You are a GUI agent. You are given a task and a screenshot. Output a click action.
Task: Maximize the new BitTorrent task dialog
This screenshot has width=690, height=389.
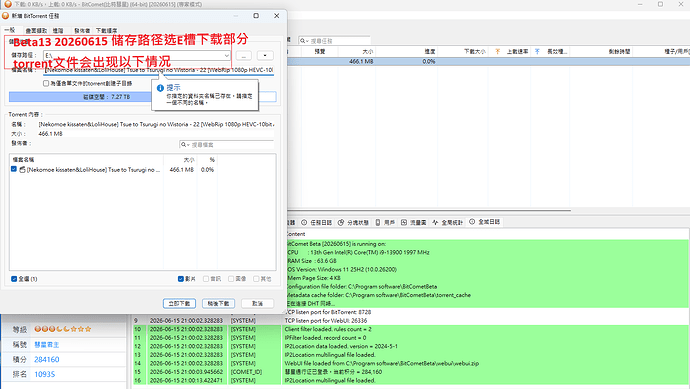pos(256,16)
